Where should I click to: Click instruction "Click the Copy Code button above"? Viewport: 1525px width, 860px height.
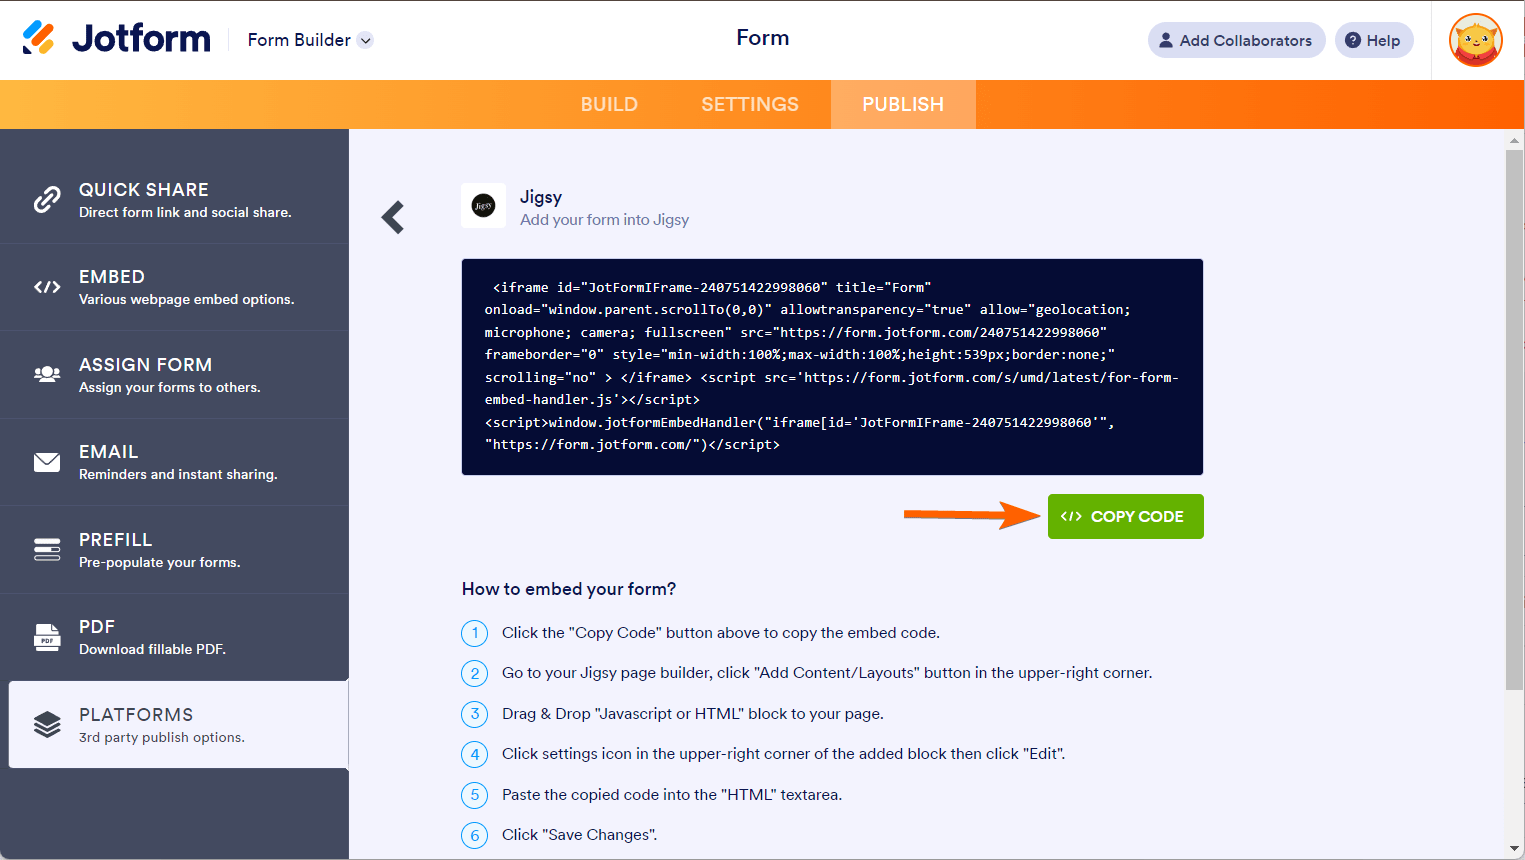pos(721,633)
